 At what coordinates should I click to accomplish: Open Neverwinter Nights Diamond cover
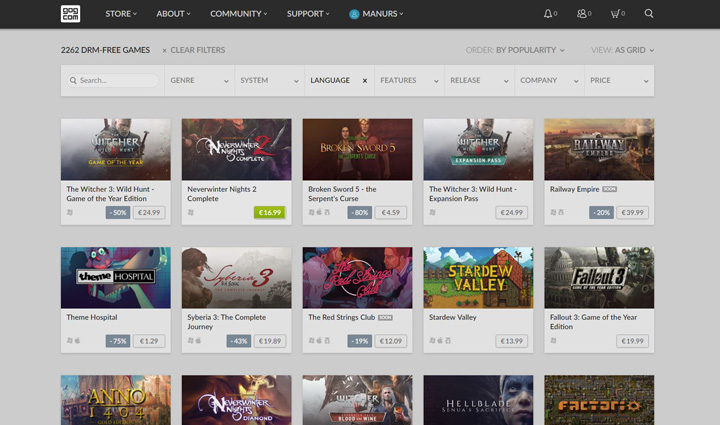(236, 400)
